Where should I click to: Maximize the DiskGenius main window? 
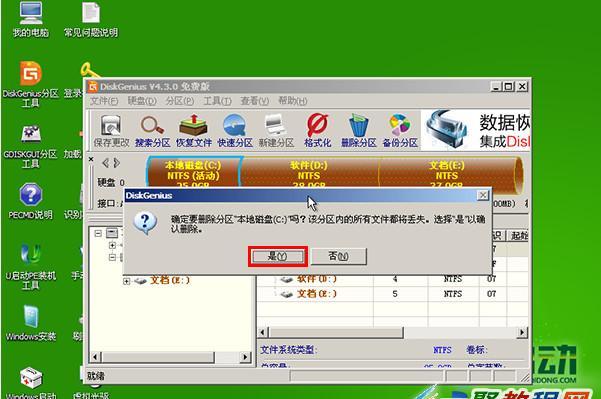pos(509,87)
